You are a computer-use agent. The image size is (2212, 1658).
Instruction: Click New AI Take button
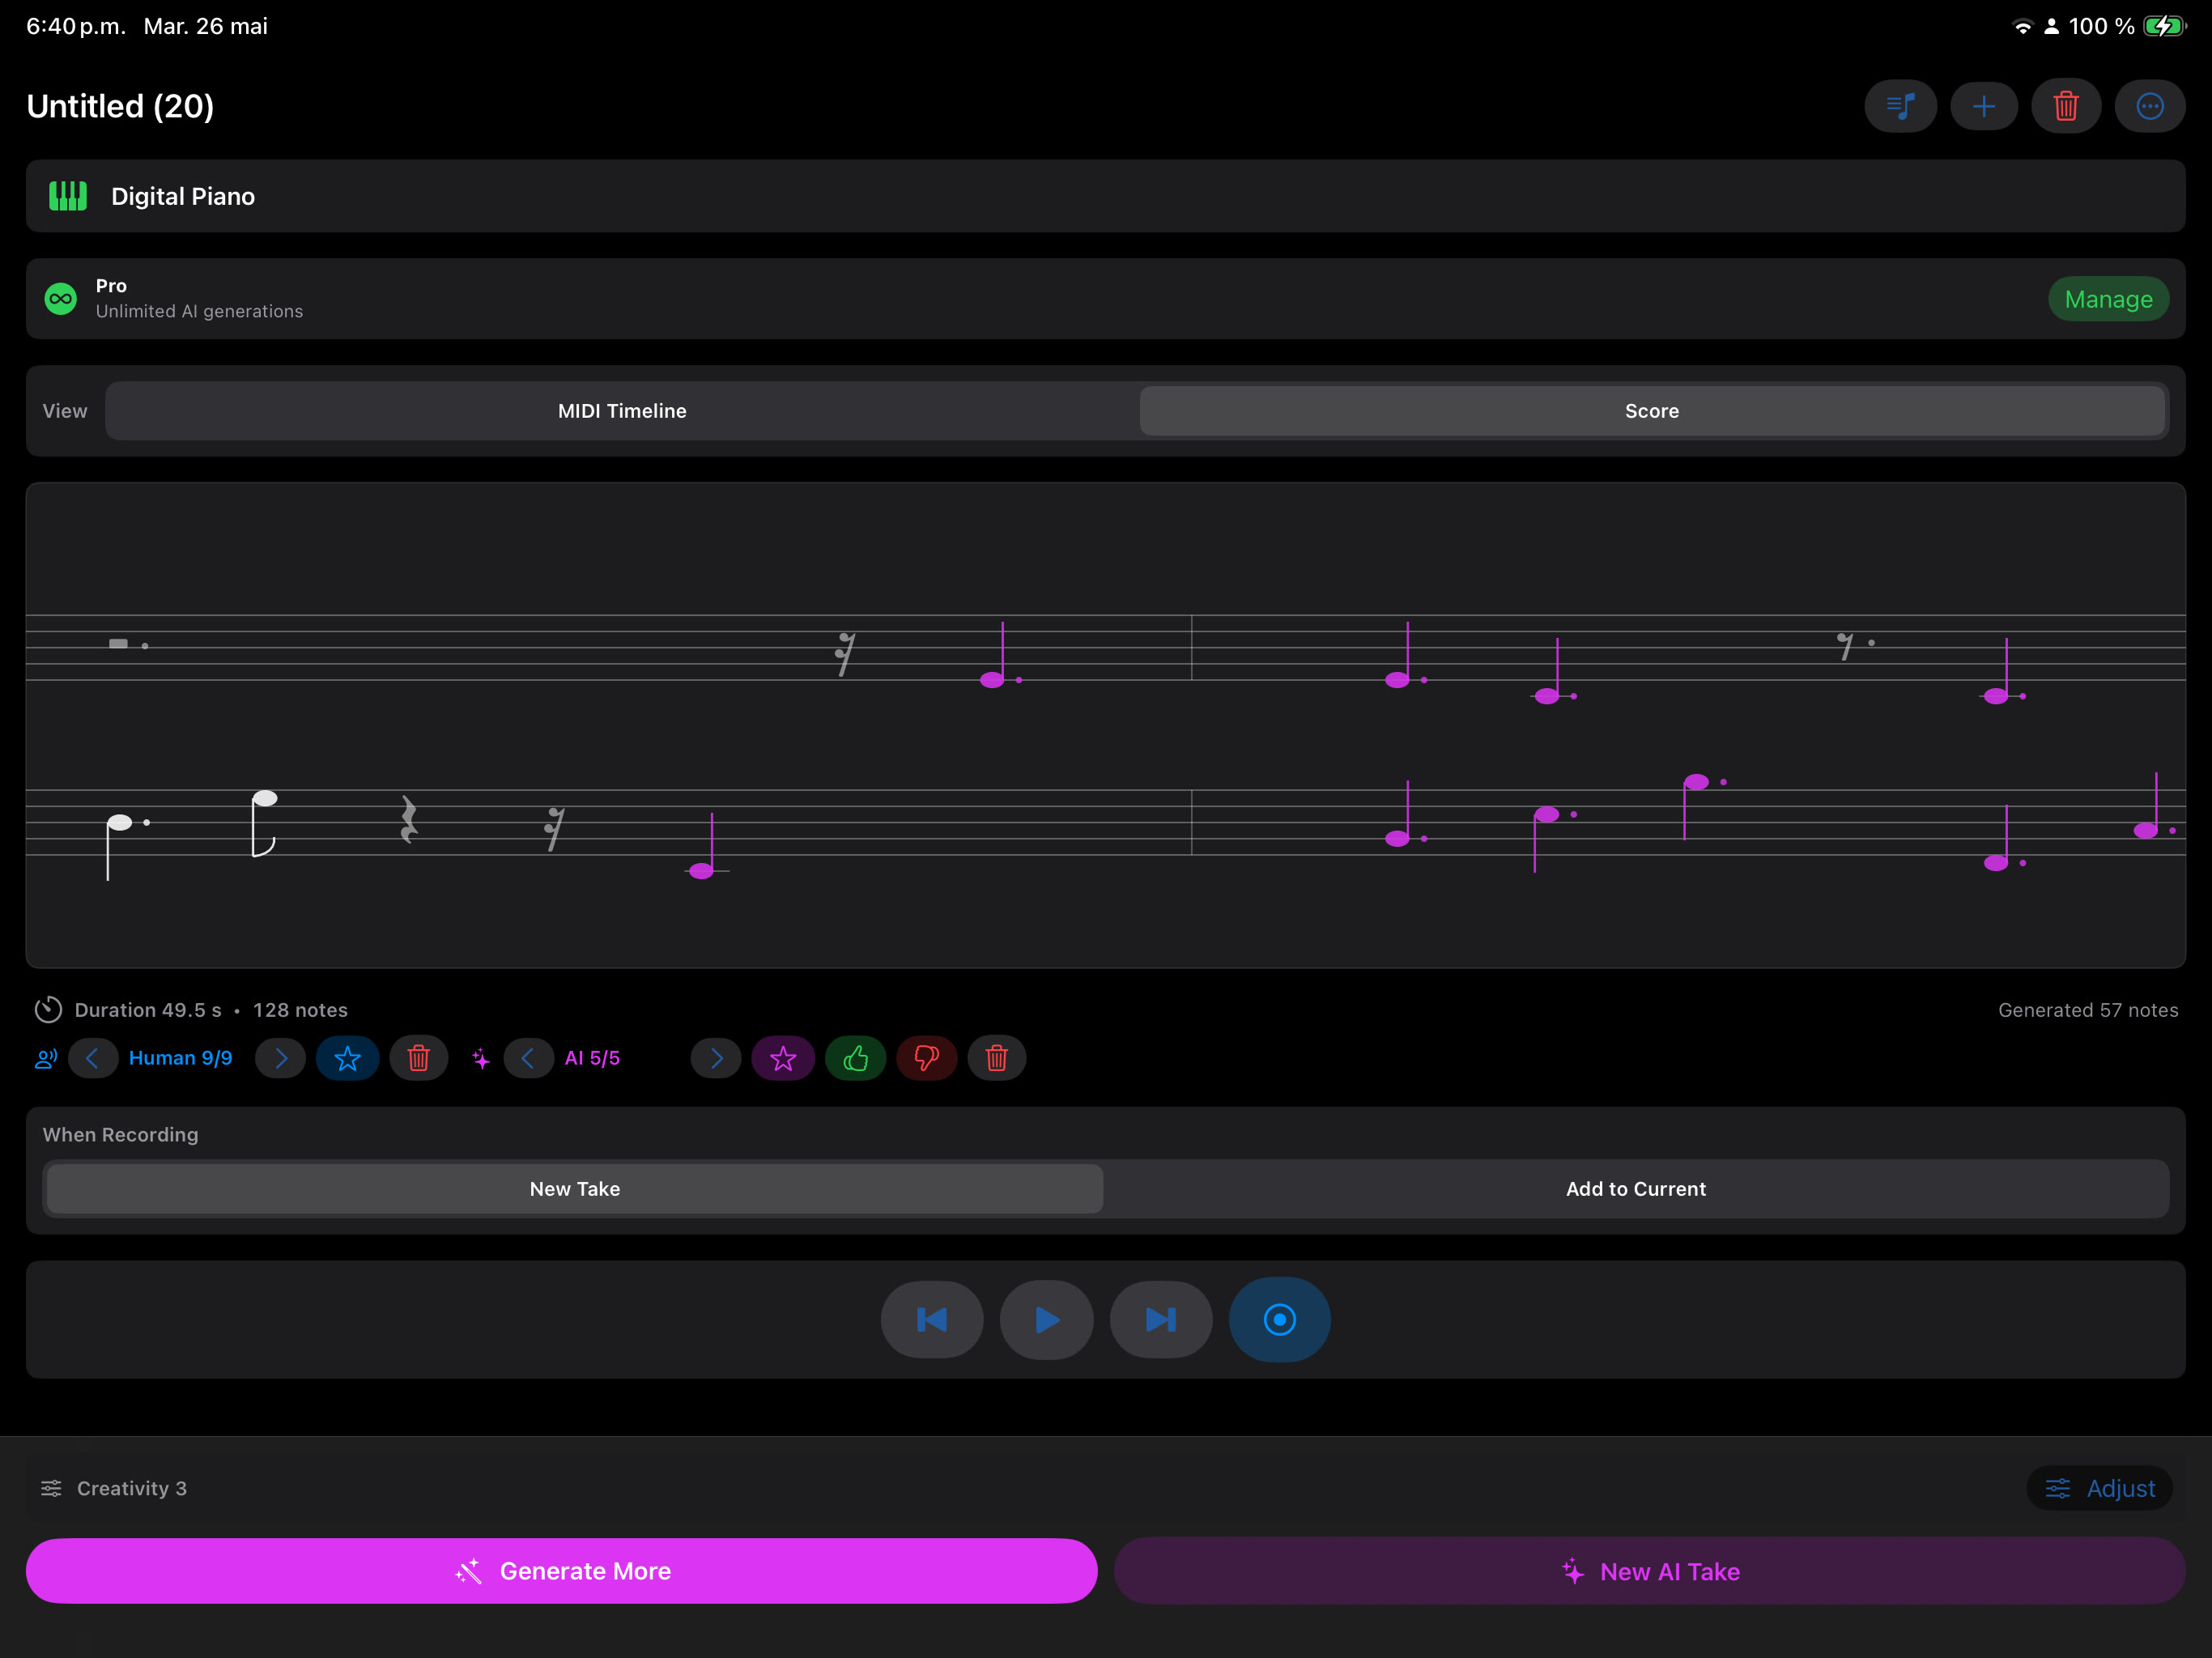[x=1650, y=1571]
